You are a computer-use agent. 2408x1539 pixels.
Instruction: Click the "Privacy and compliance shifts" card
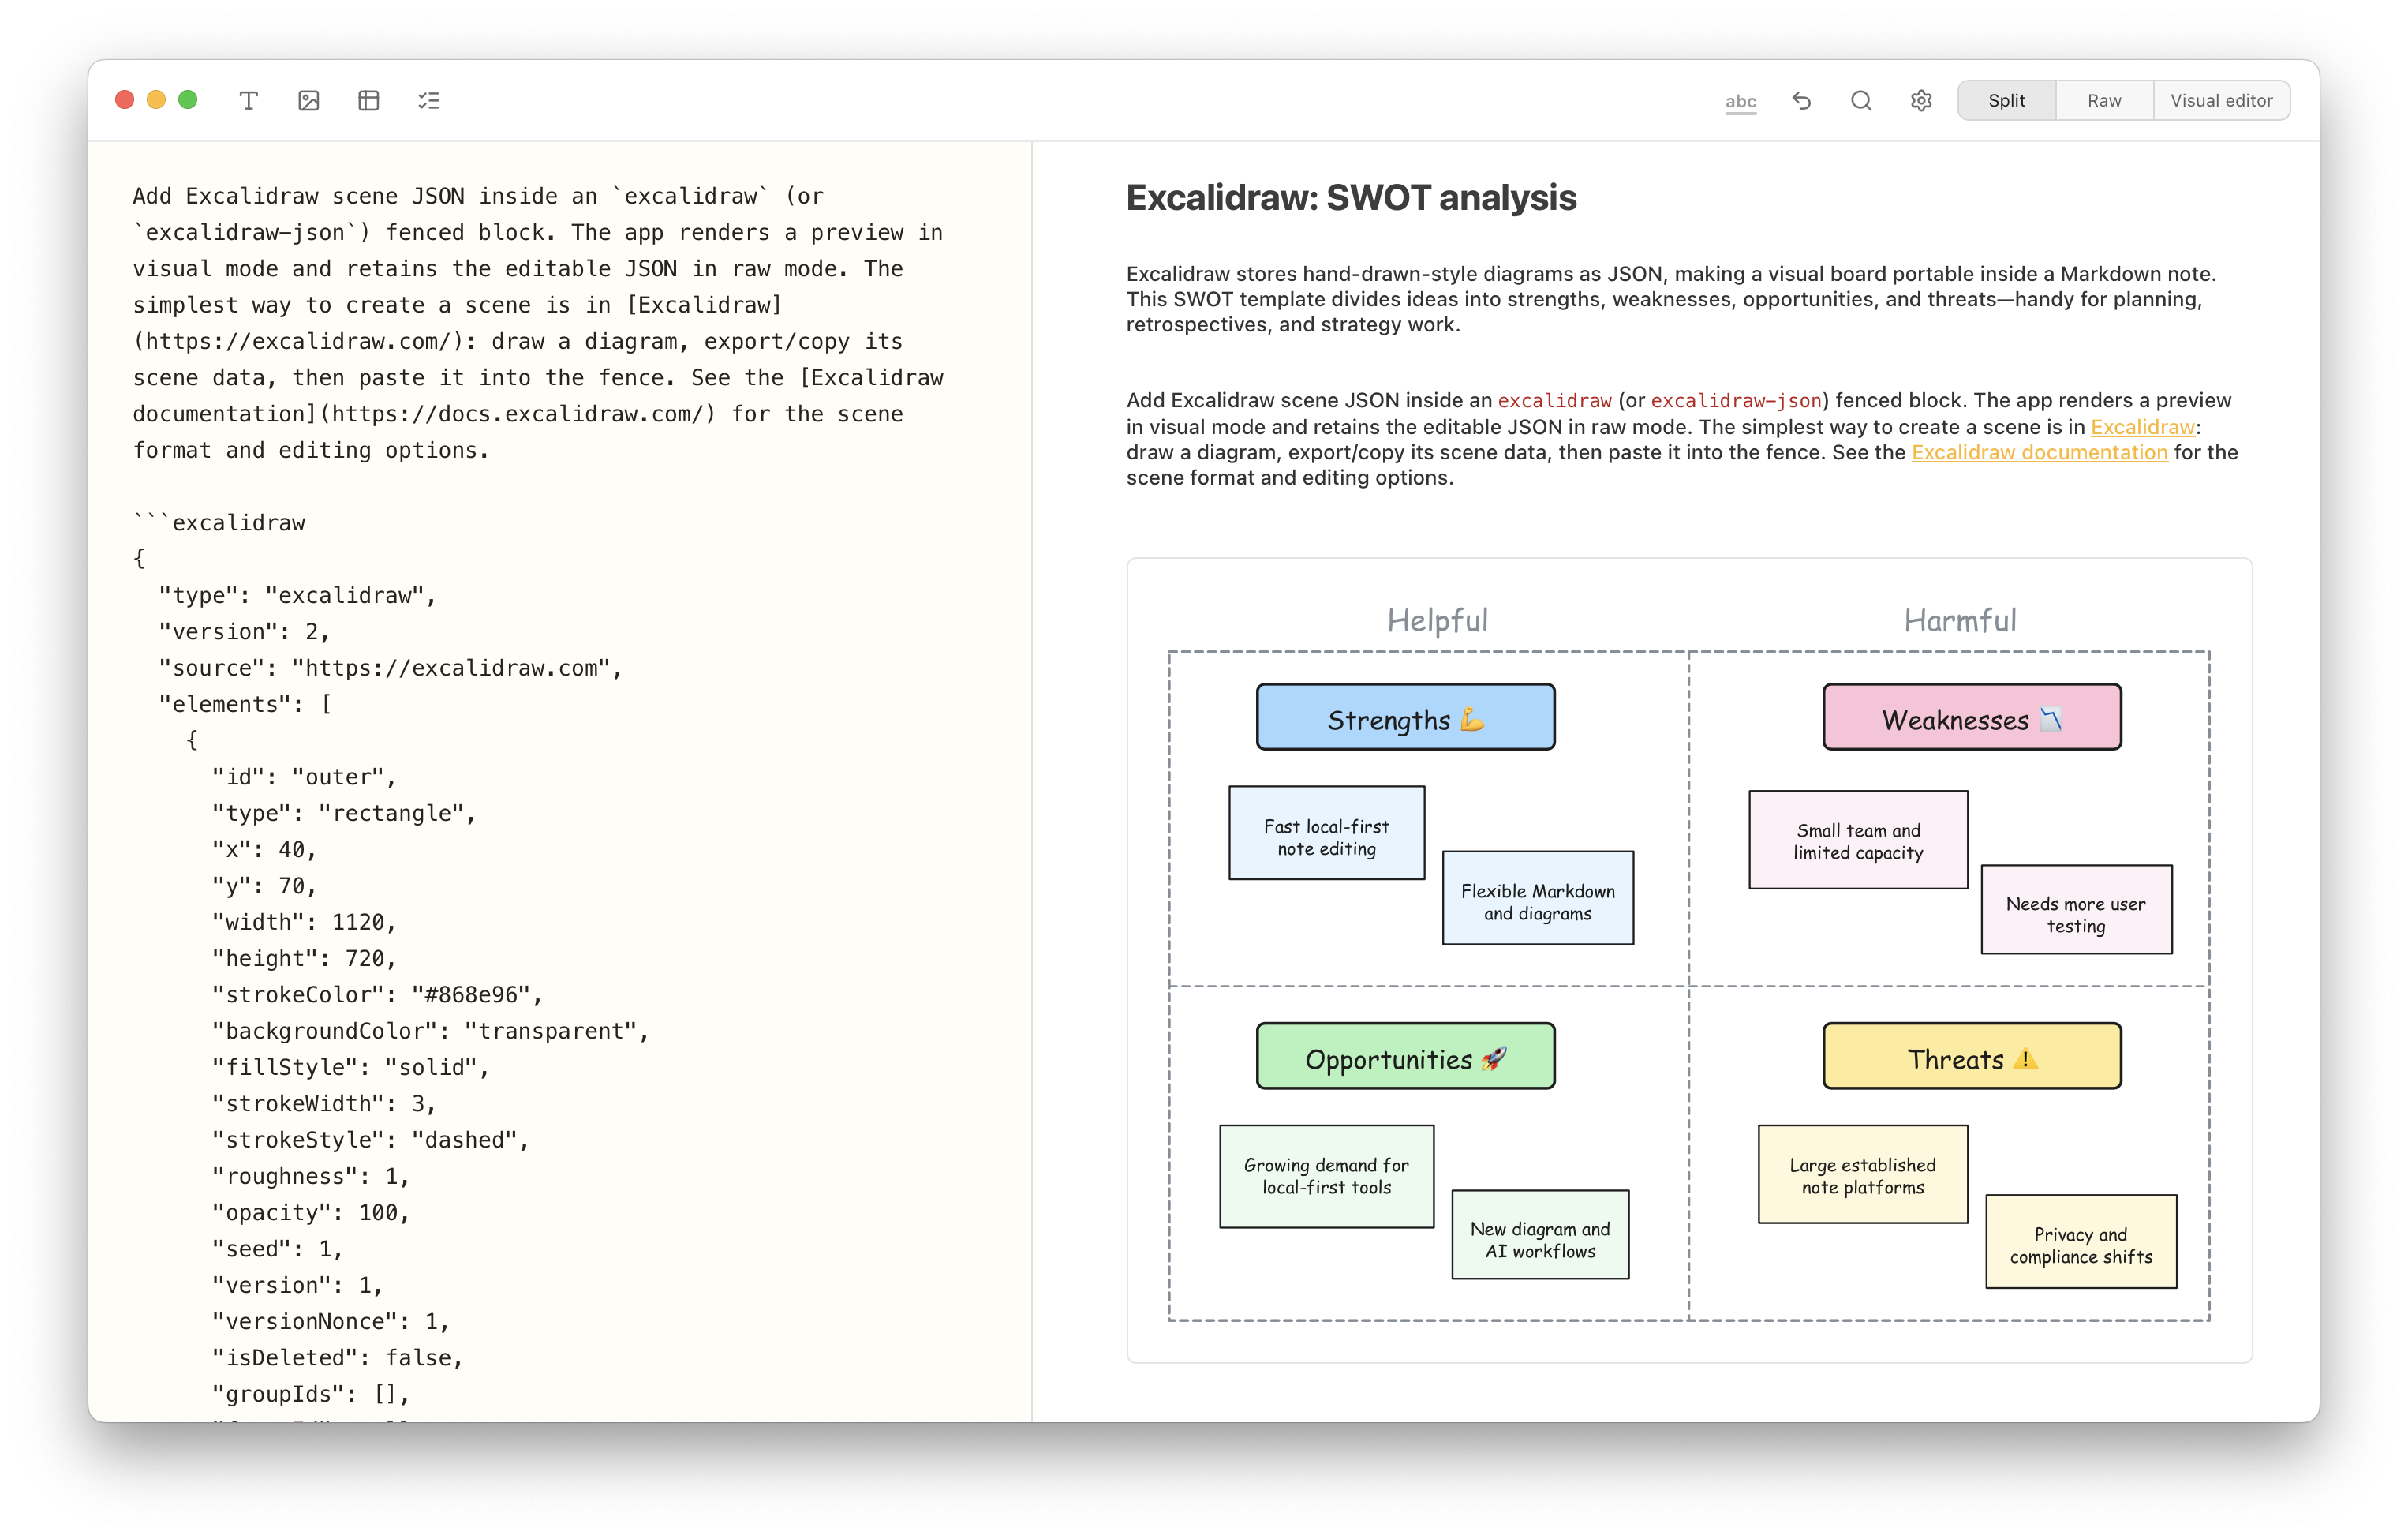2081,1242
